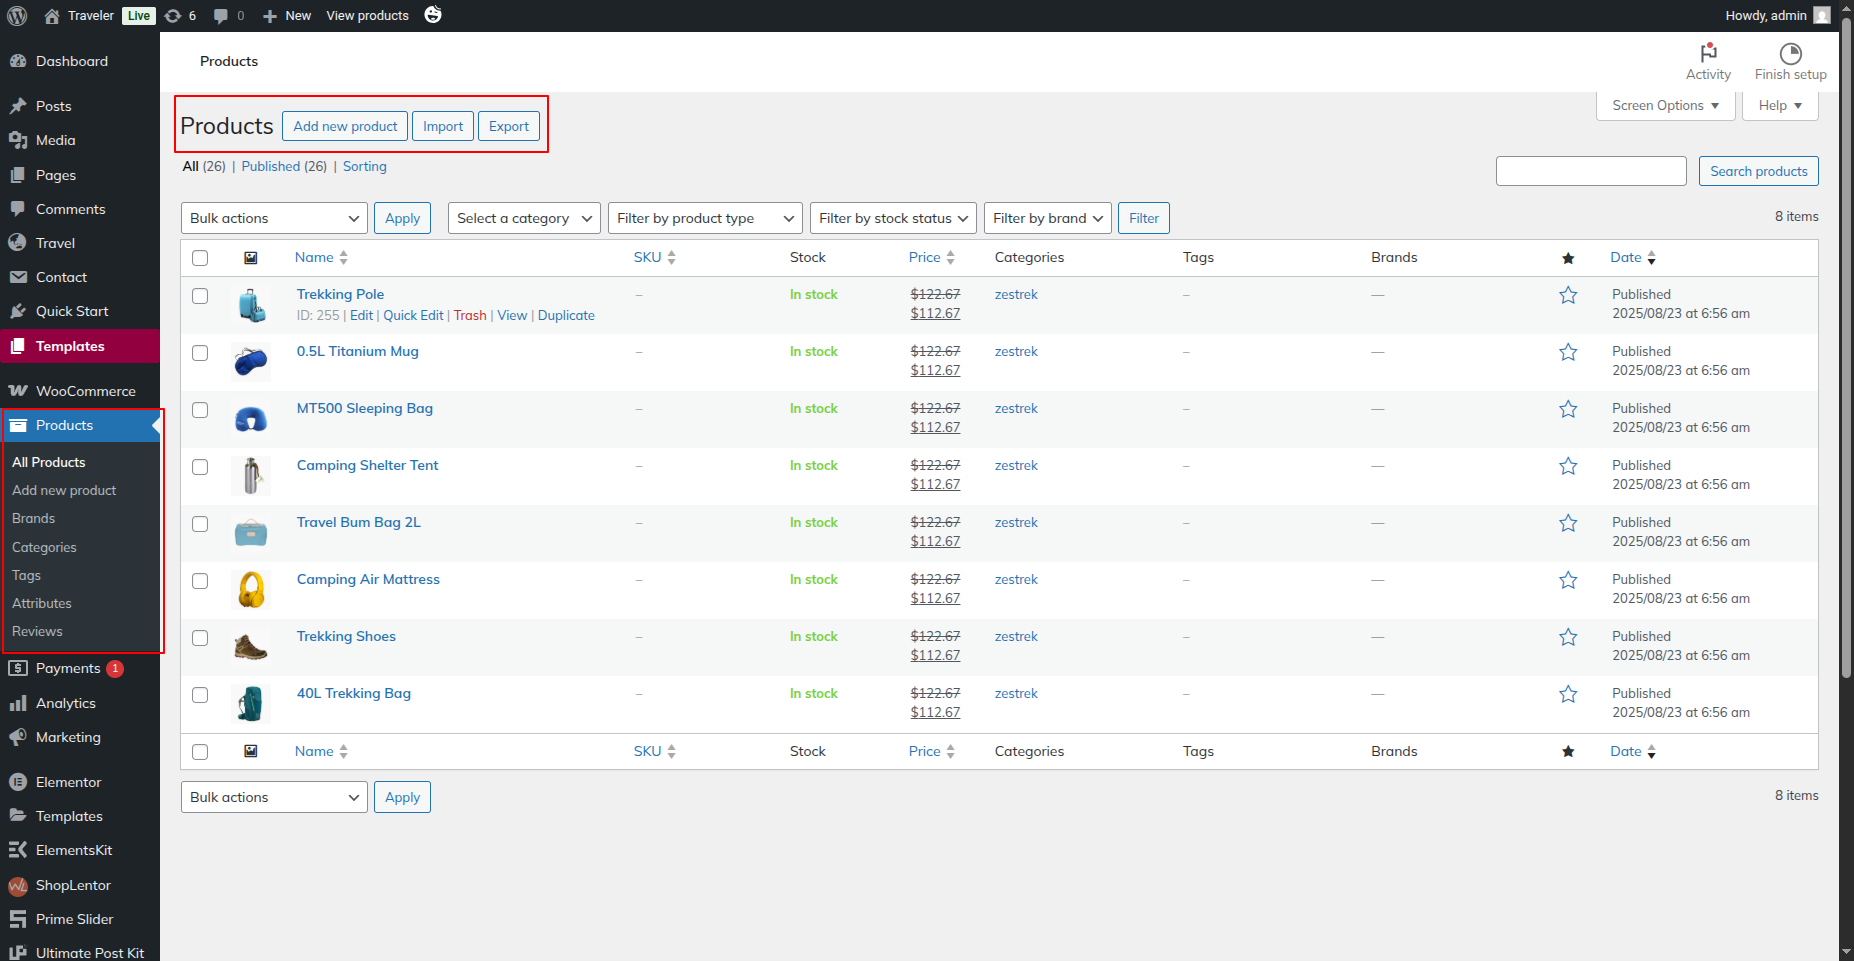
Task: Open the comments bubble in admin bar
Action: tap(221, 15)
